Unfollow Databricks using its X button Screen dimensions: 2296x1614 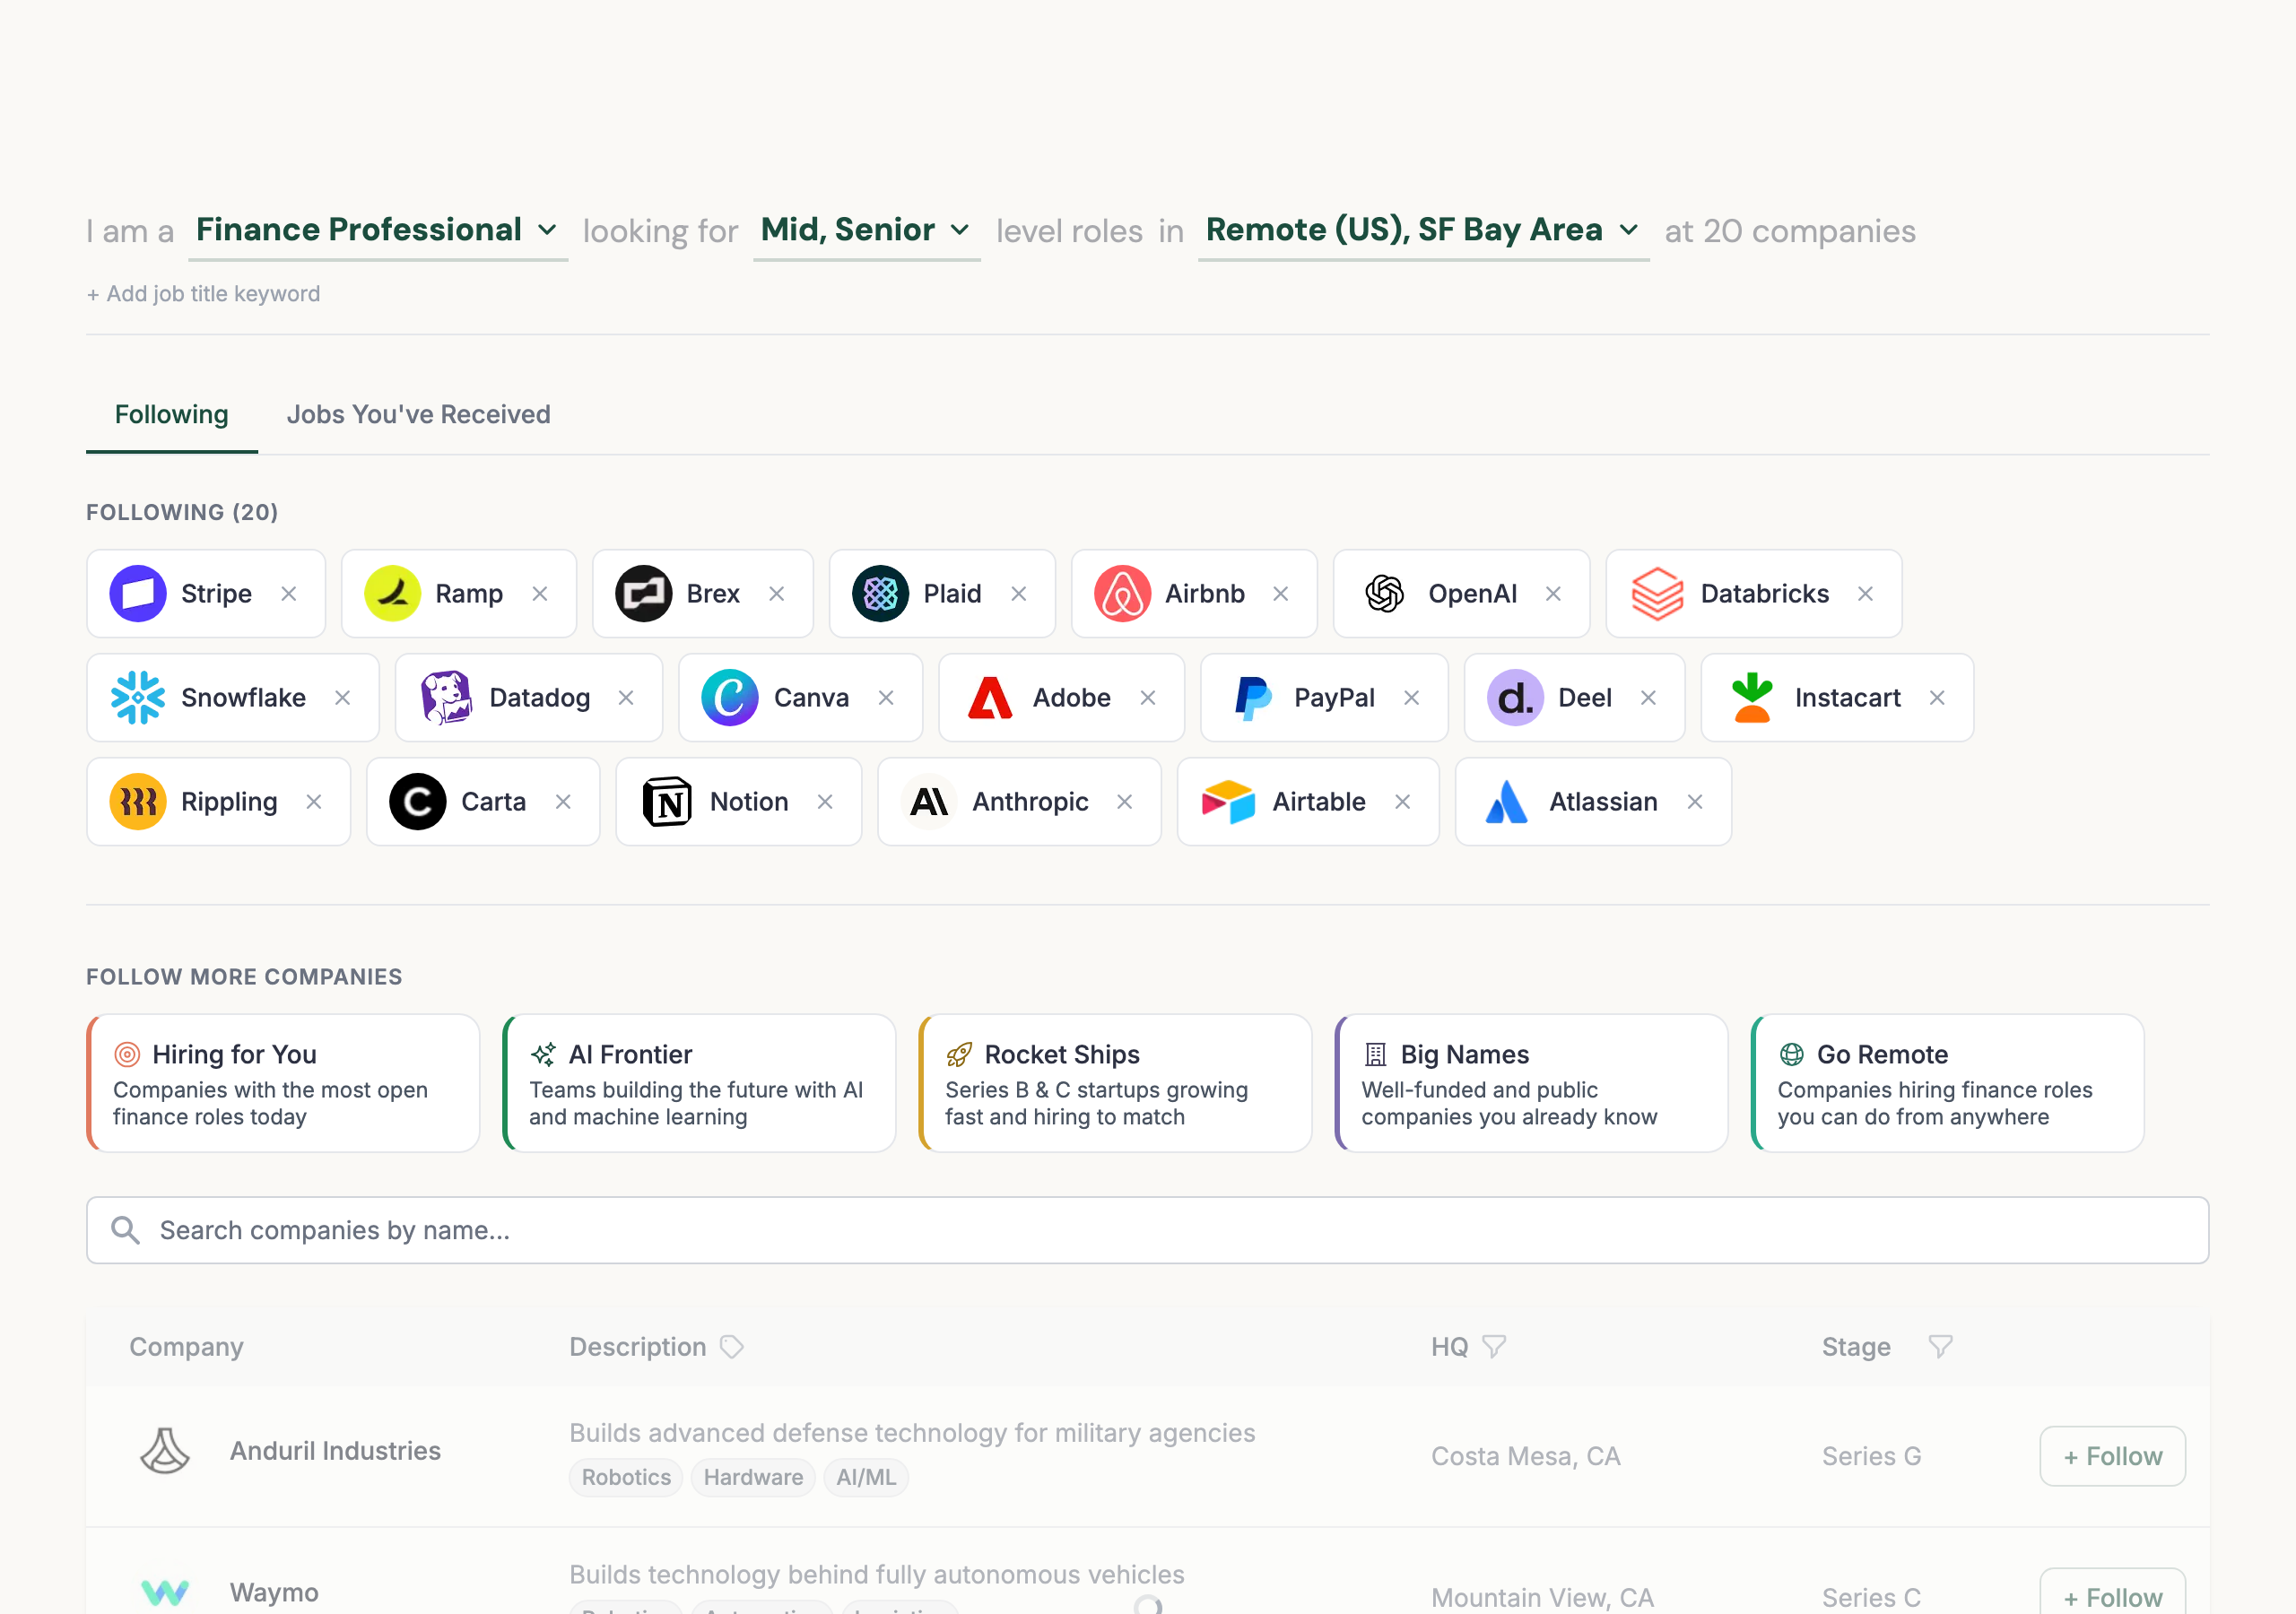tap(1866, 593)
